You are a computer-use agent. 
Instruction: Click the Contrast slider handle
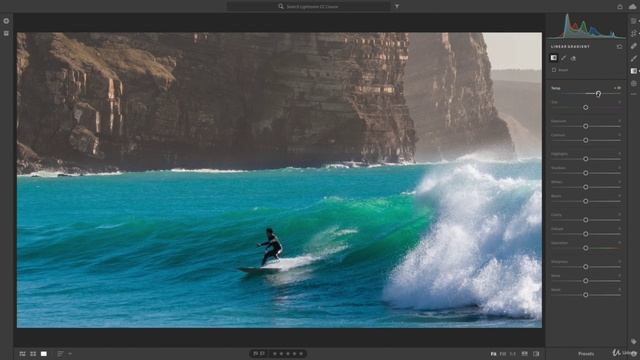click(x=586, y=140)
